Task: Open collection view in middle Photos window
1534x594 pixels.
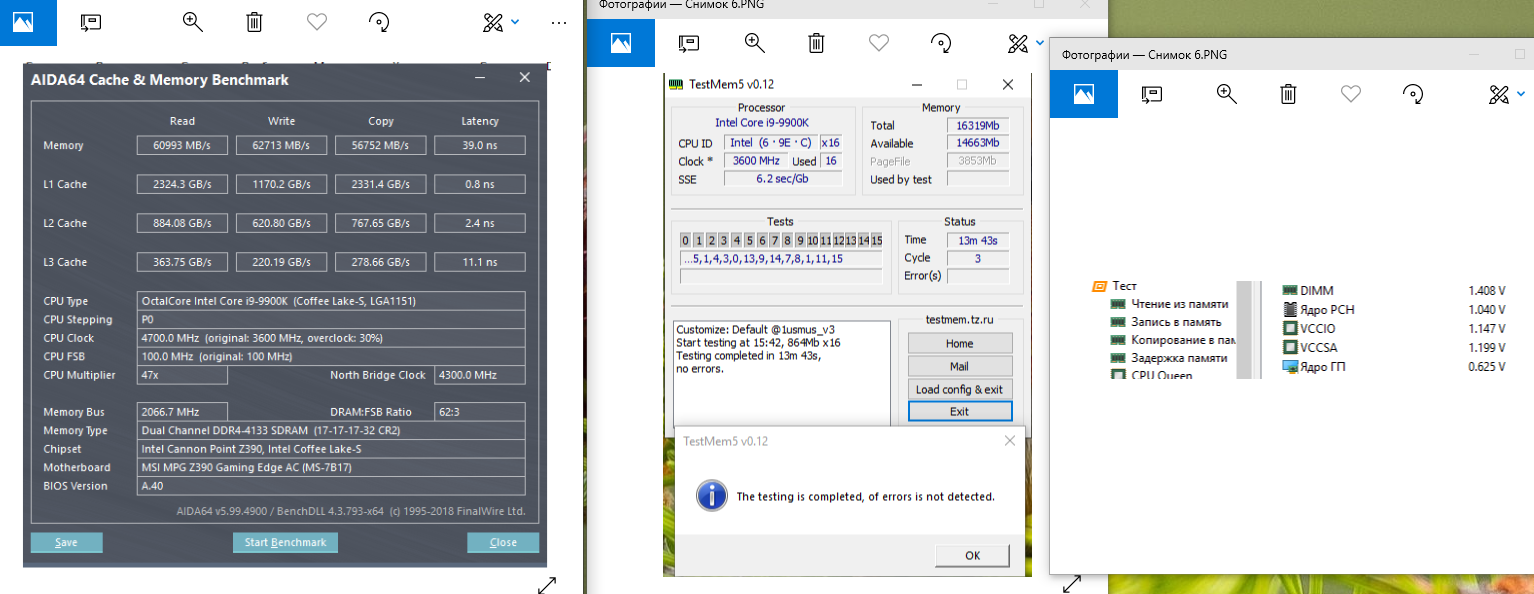Action: point(620,42)
